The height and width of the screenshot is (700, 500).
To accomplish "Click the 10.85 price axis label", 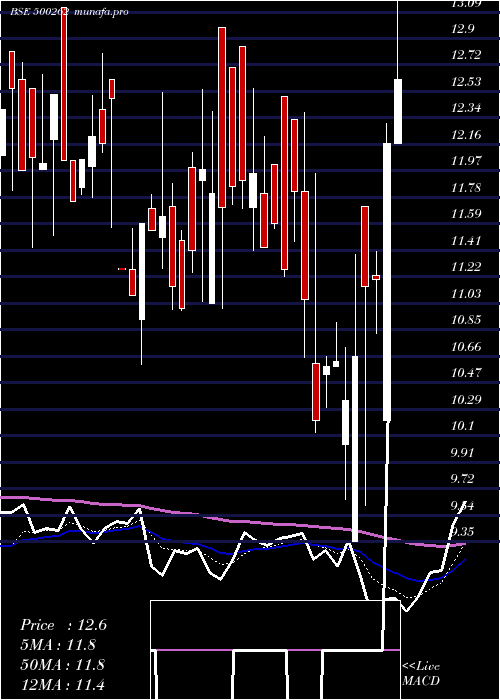I will point(467,320).
